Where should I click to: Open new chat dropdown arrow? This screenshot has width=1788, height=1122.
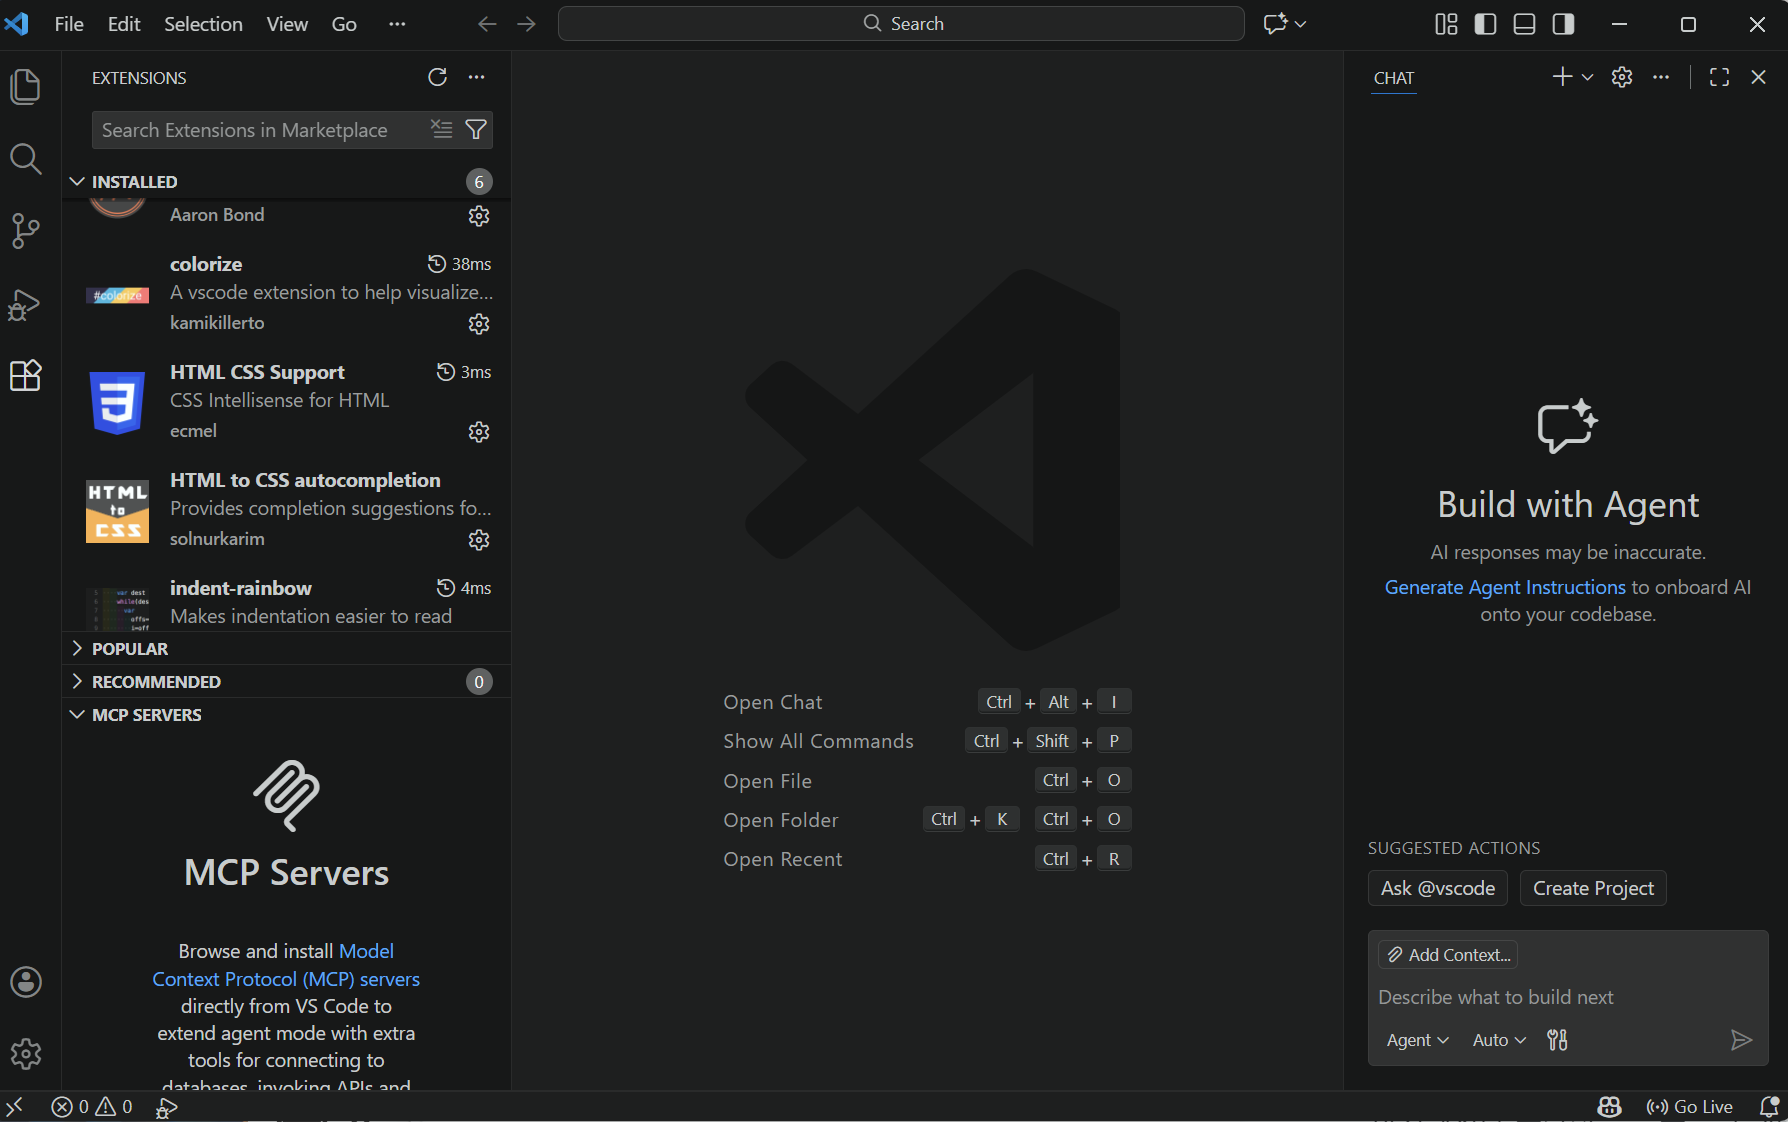pos(1587,77)
